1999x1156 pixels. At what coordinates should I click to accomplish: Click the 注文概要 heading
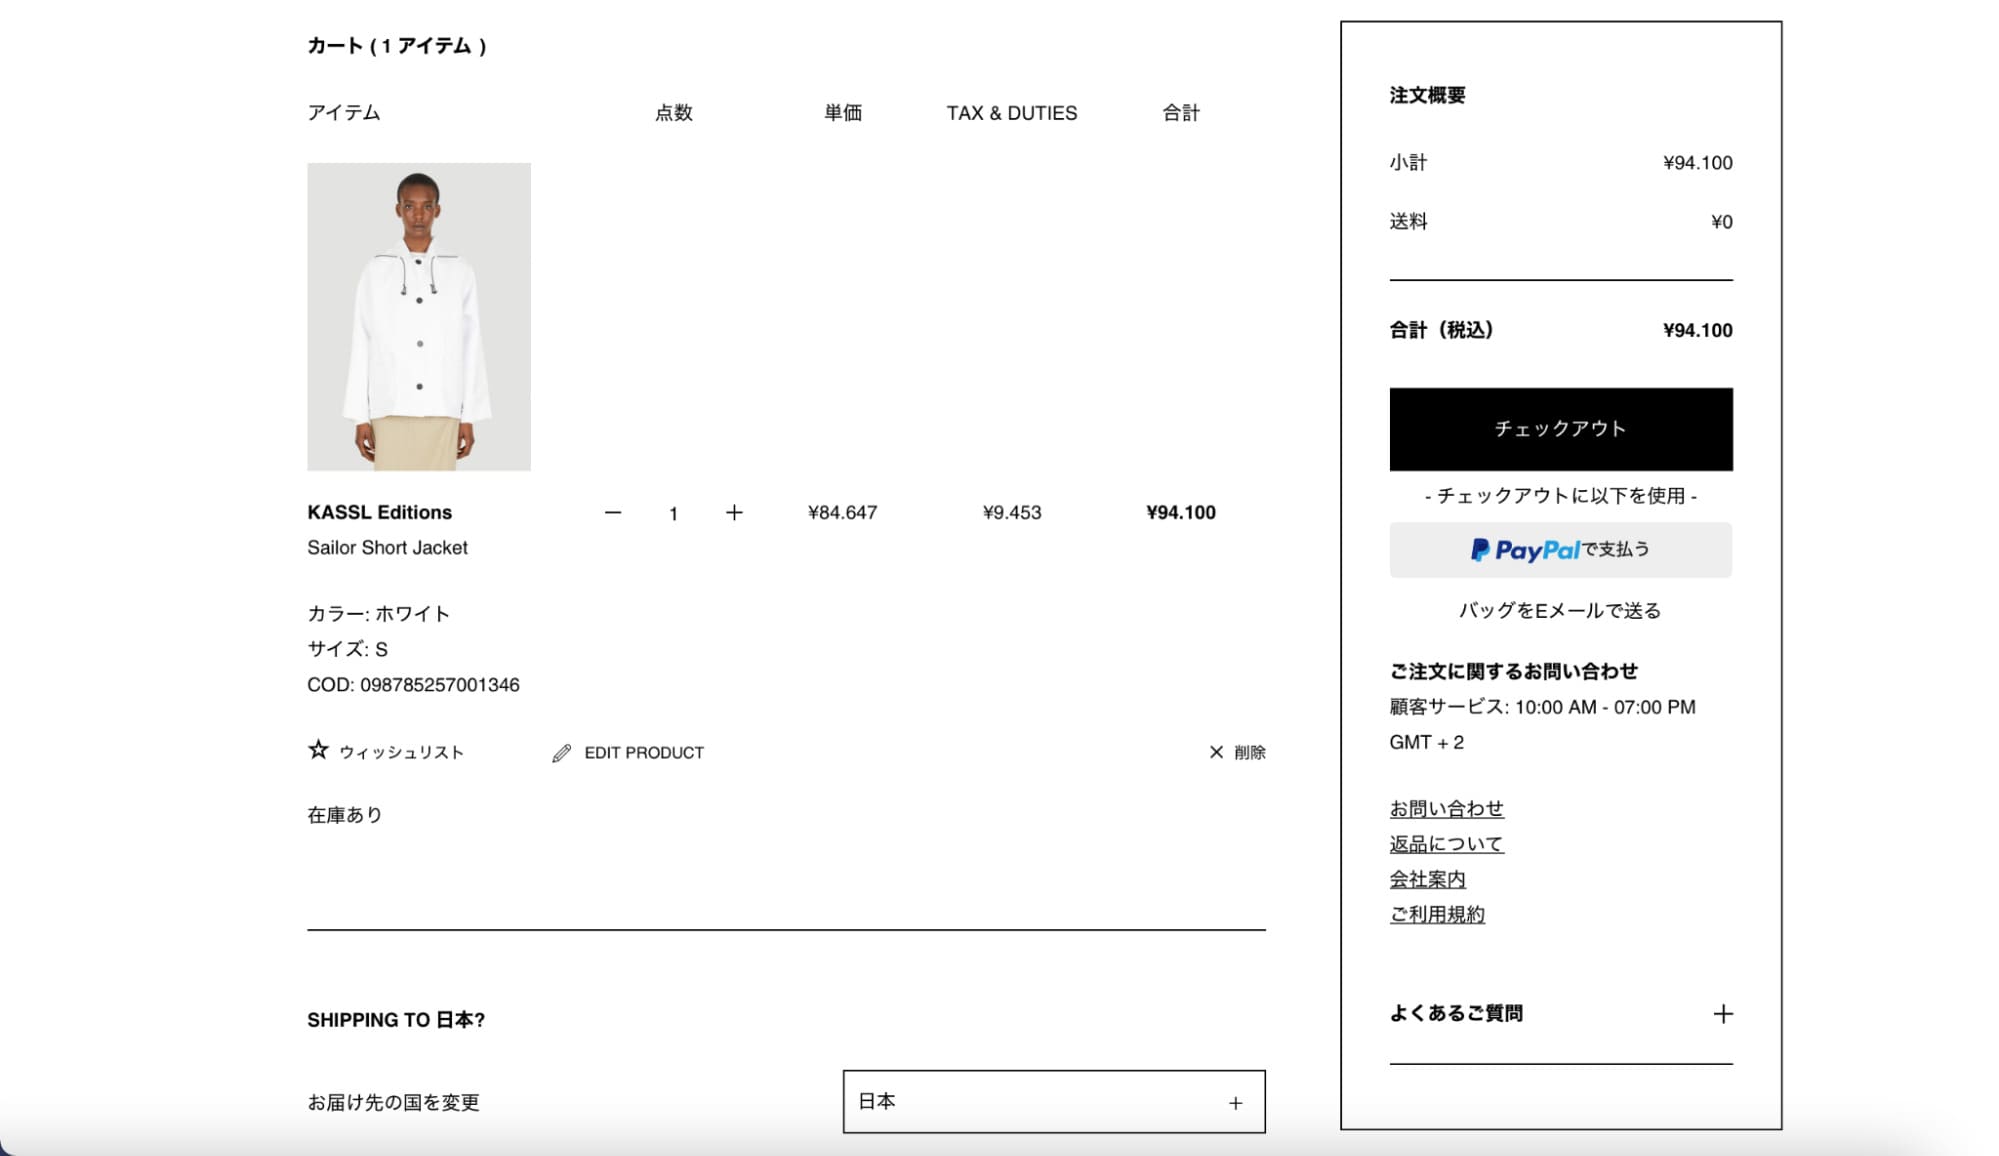coord(1427,95)
